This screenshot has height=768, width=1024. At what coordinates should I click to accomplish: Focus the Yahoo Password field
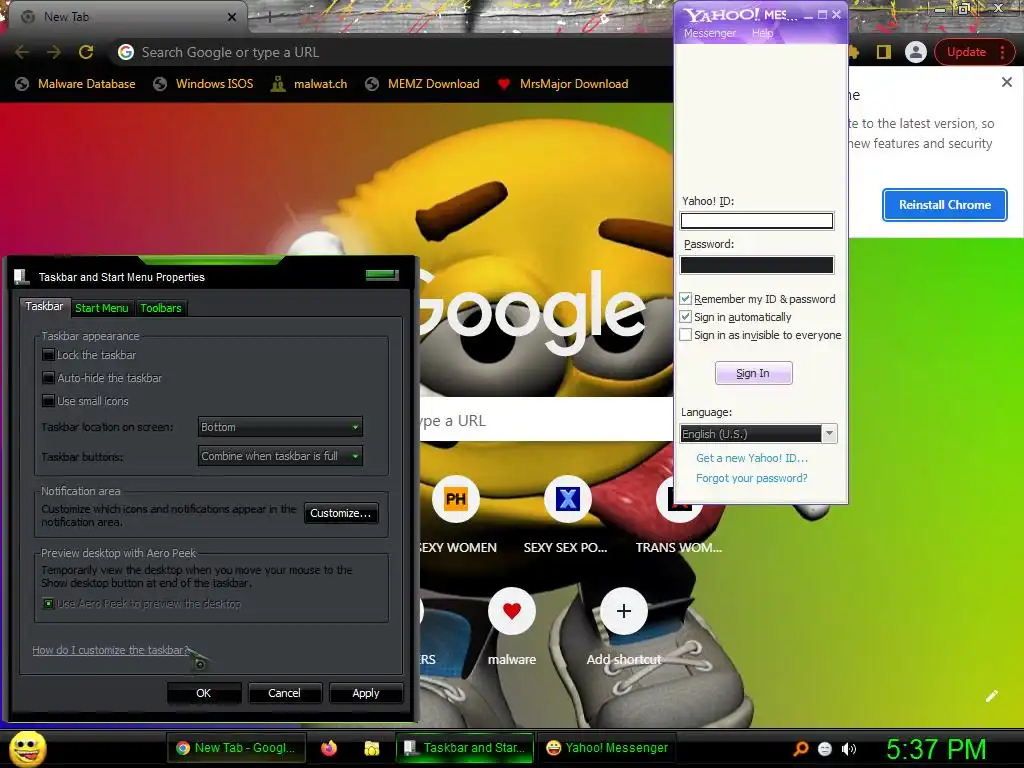click(757, 264)
